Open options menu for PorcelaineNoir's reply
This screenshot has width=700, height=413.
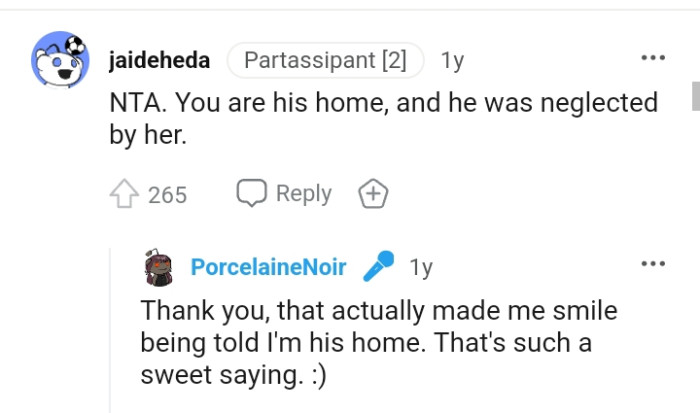coord(653,263)
